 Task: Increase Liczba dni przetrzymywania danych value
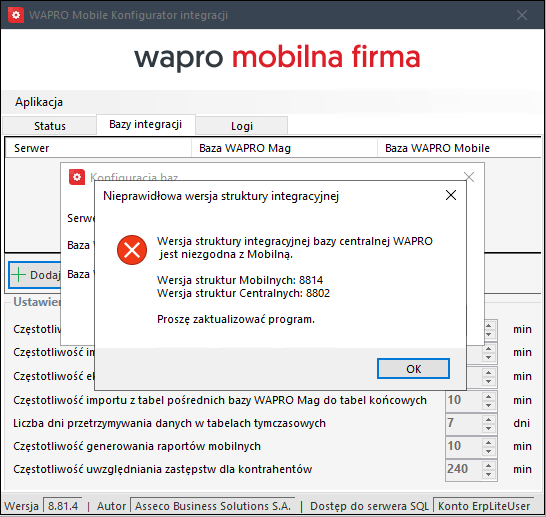pyautogui.click(x=488, y=419)
